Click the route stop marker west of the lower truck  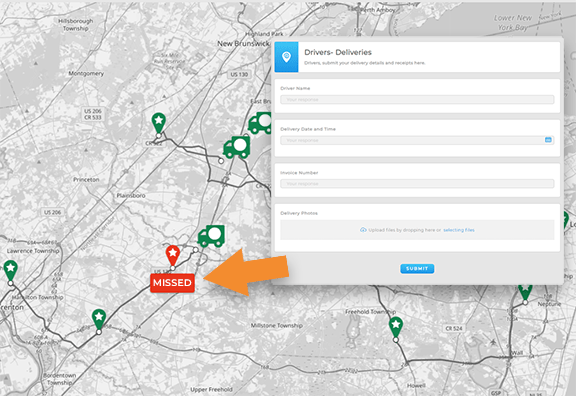(x=196, y=250)
